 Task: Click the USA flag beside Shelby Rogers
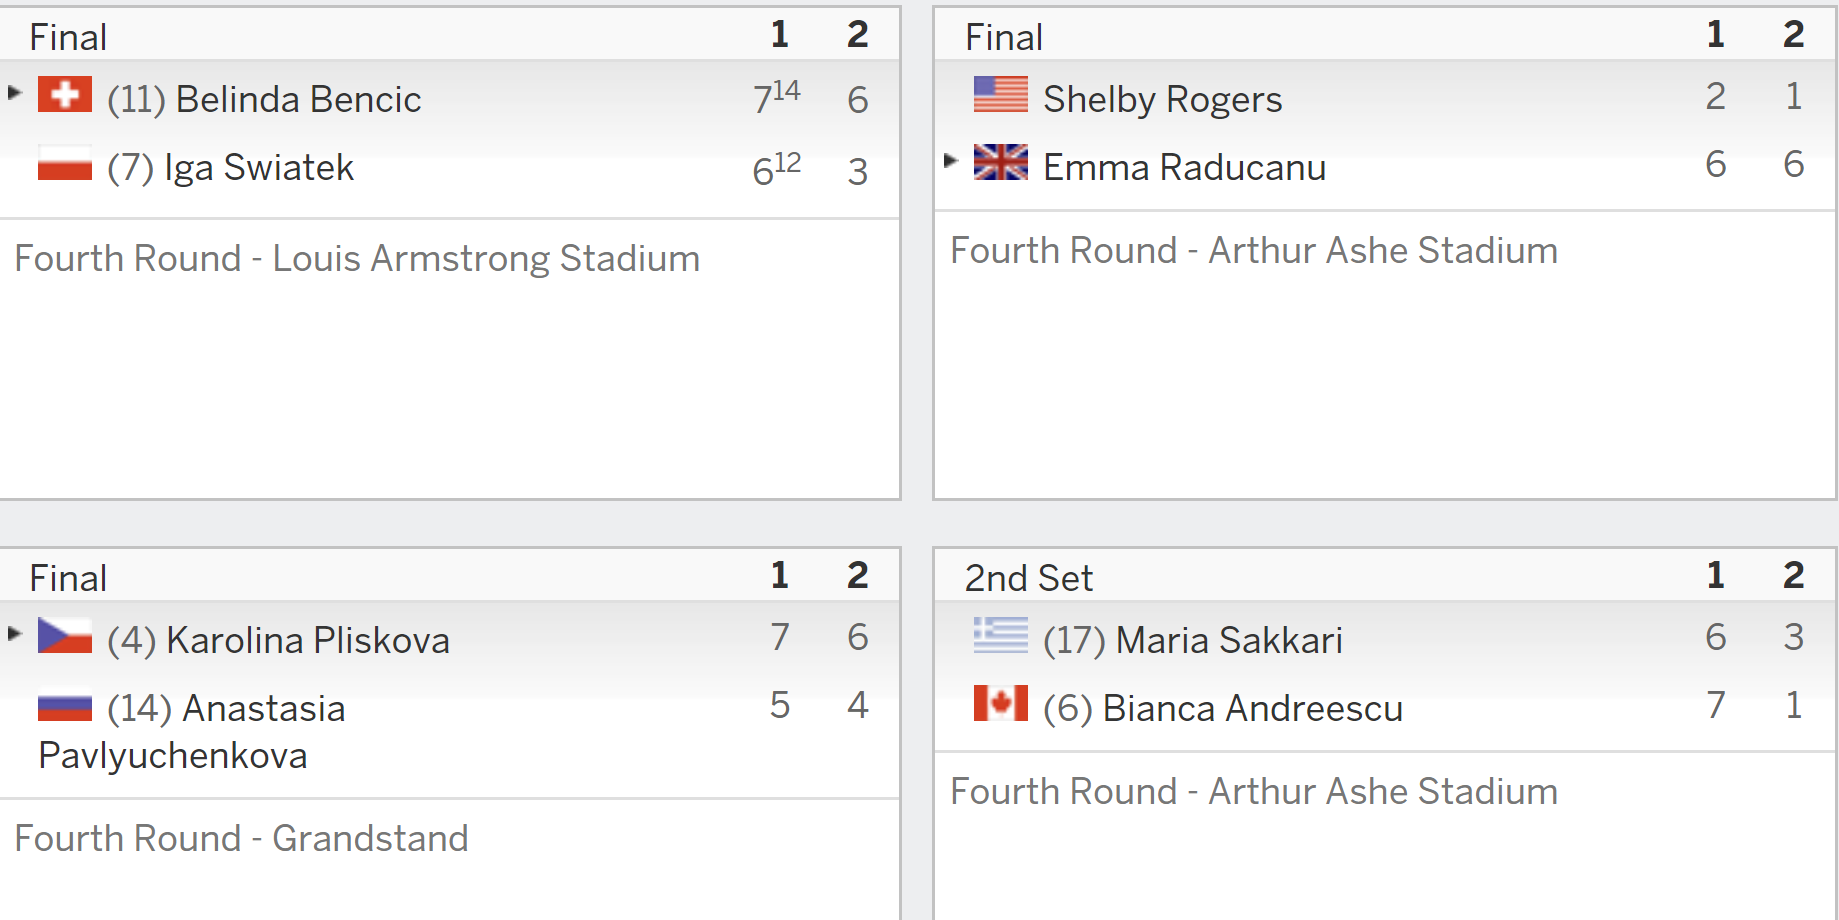click(1001, 95)
